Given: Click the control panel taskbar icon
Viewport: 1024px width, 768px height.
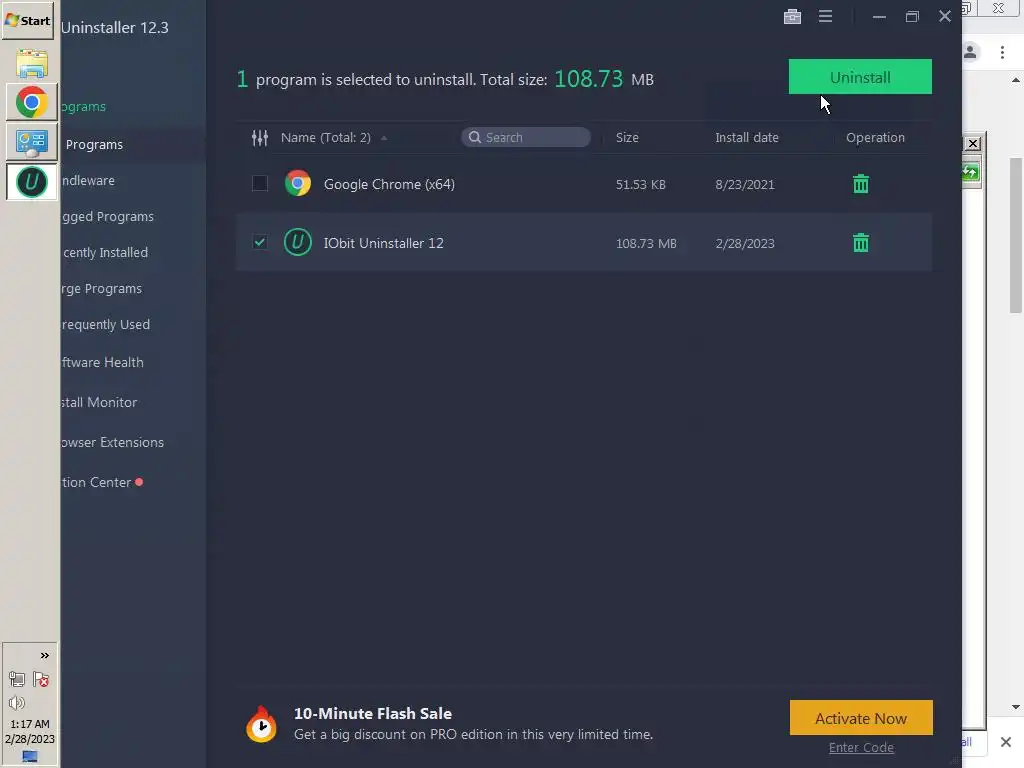Looking at the screenshot, I should 31,142.
